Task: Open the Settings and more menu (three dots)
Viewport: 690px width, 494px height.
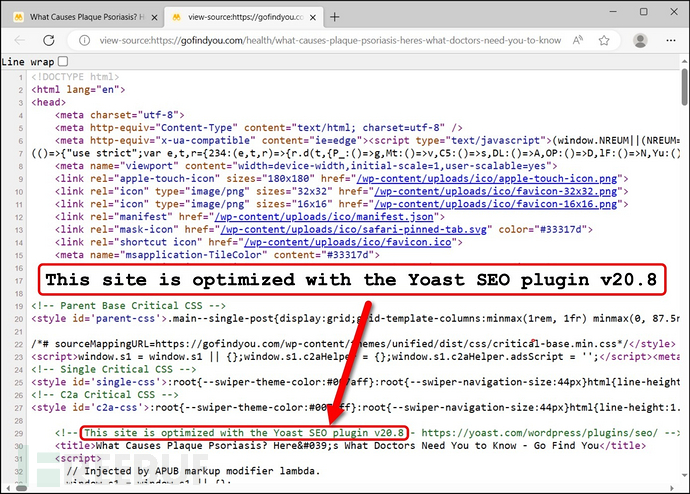Action: (x=671, y=40)
